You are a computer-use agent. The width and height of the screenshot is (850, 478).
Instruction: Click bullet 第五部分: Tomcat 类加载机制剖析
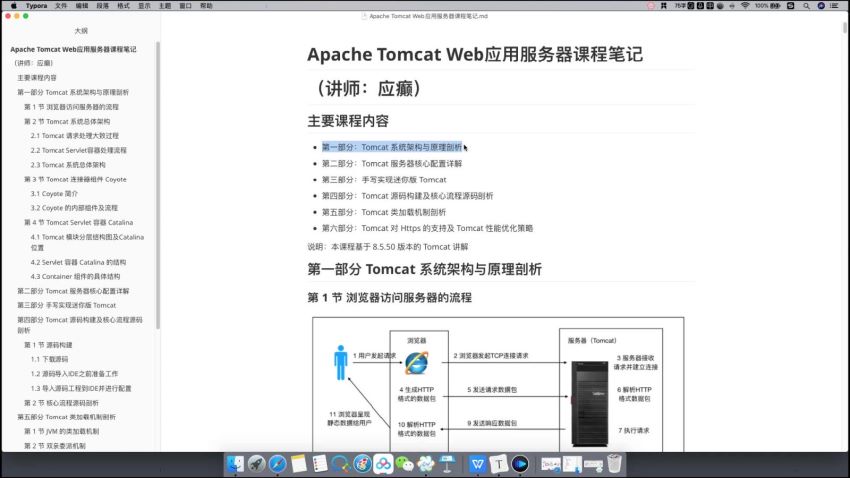point(384,212)
